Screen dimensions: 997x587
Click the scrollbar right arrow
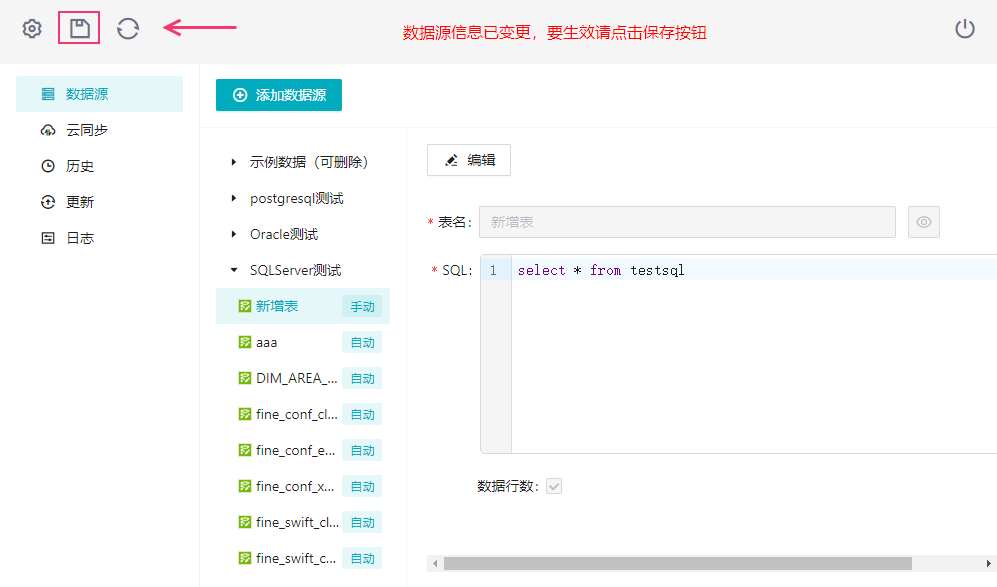pos(988,563)
